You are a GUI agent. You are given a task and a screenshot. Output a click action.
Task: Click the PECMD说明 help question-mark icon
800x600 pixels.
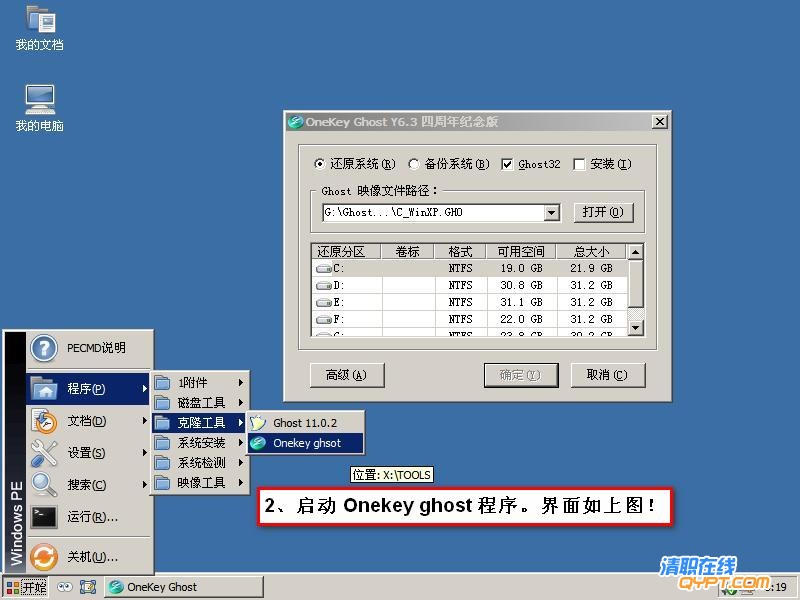click(x=44, y=349)
